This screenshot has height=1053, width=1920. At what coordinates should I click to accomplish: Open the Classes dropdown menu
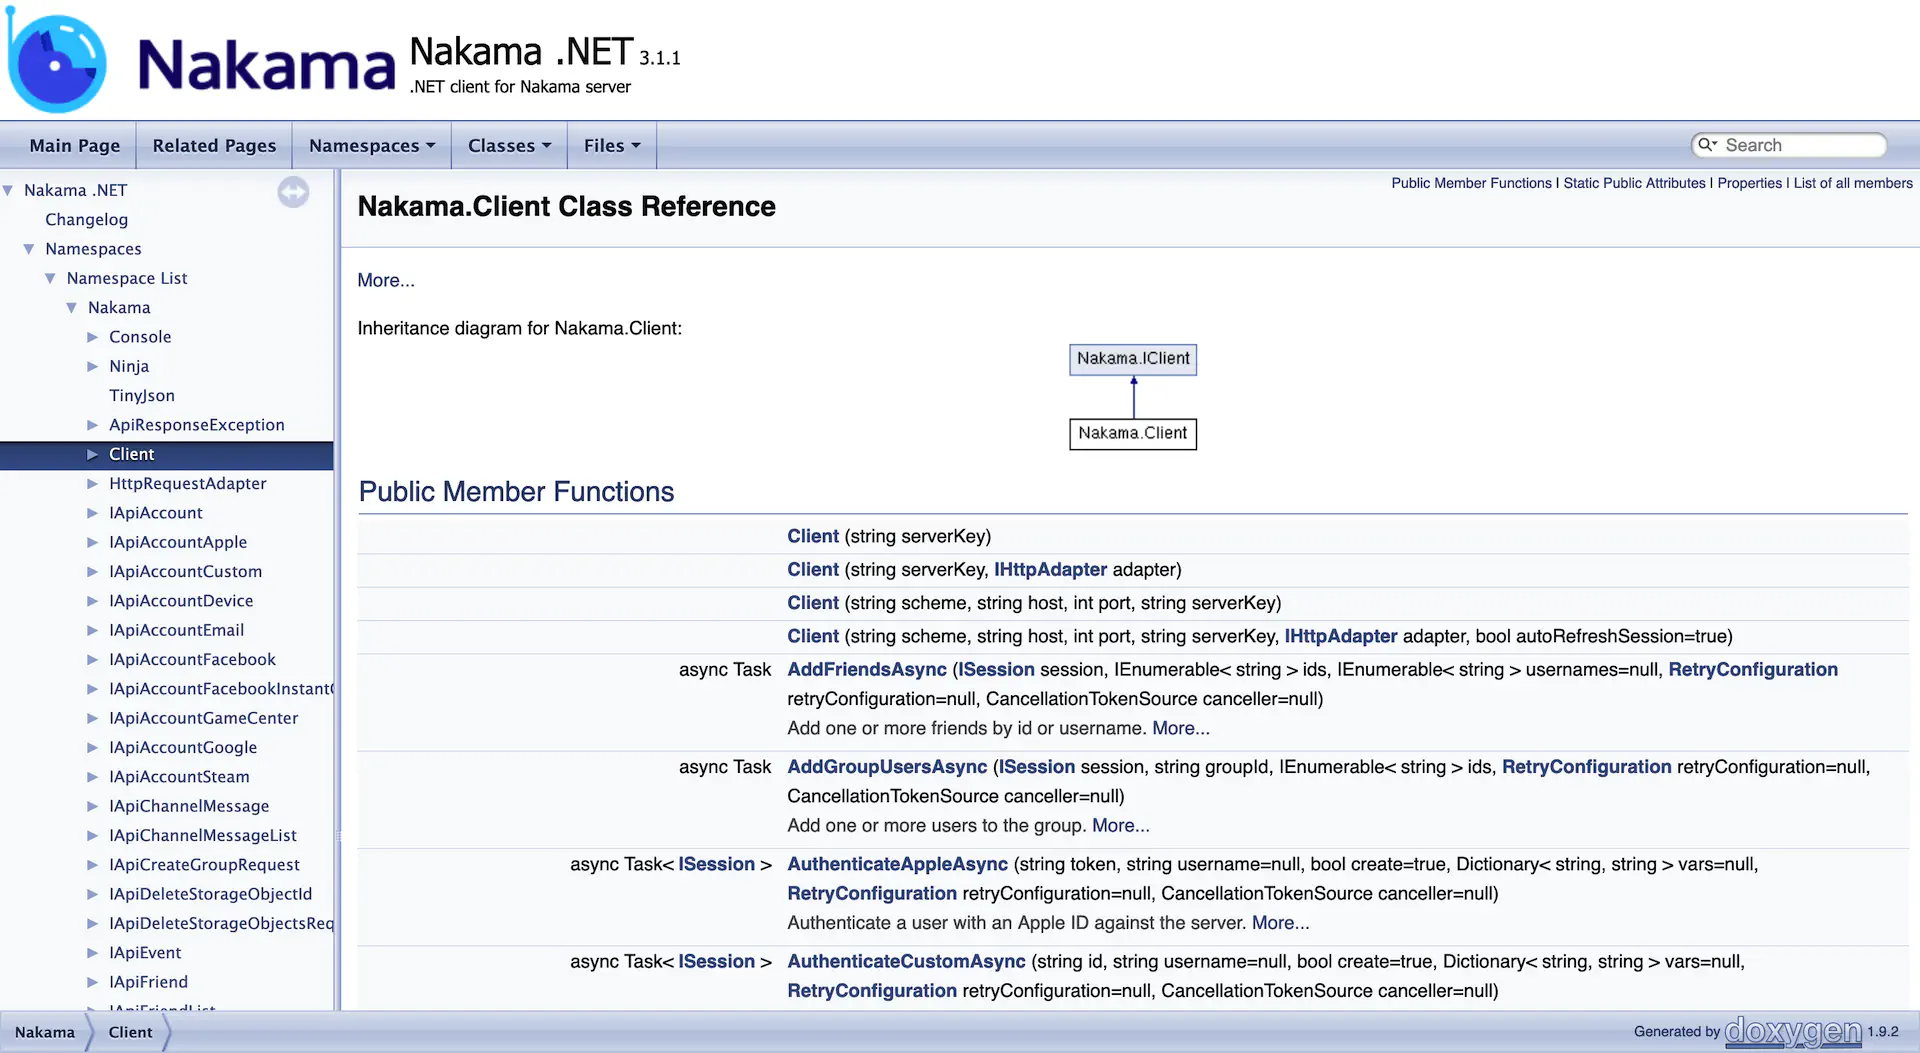pyautogui.click(x=509, y=145)
